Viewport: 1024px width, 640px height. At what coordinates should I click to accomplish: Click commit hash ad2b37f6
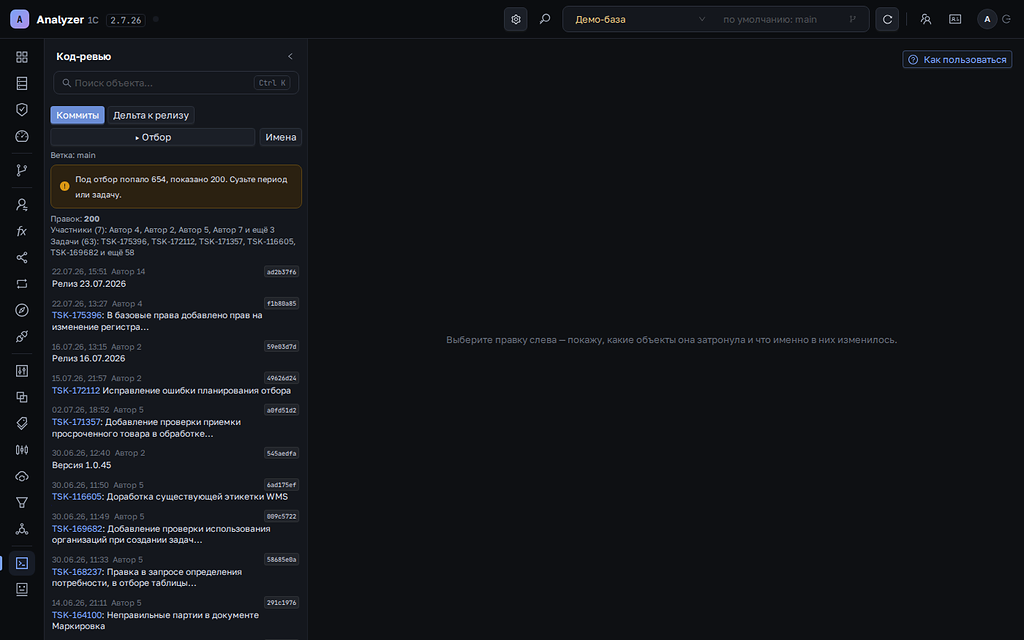281,272
